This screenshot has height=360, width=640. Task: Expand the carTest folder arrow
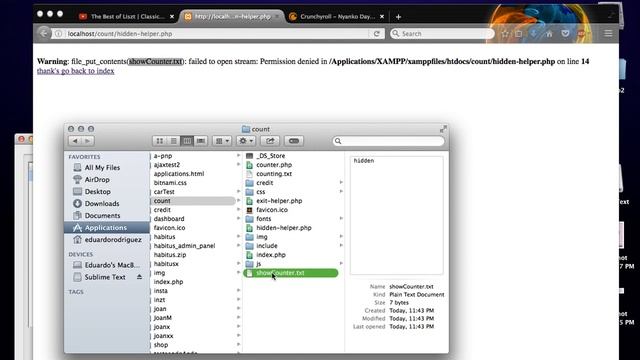coord(238,191)
